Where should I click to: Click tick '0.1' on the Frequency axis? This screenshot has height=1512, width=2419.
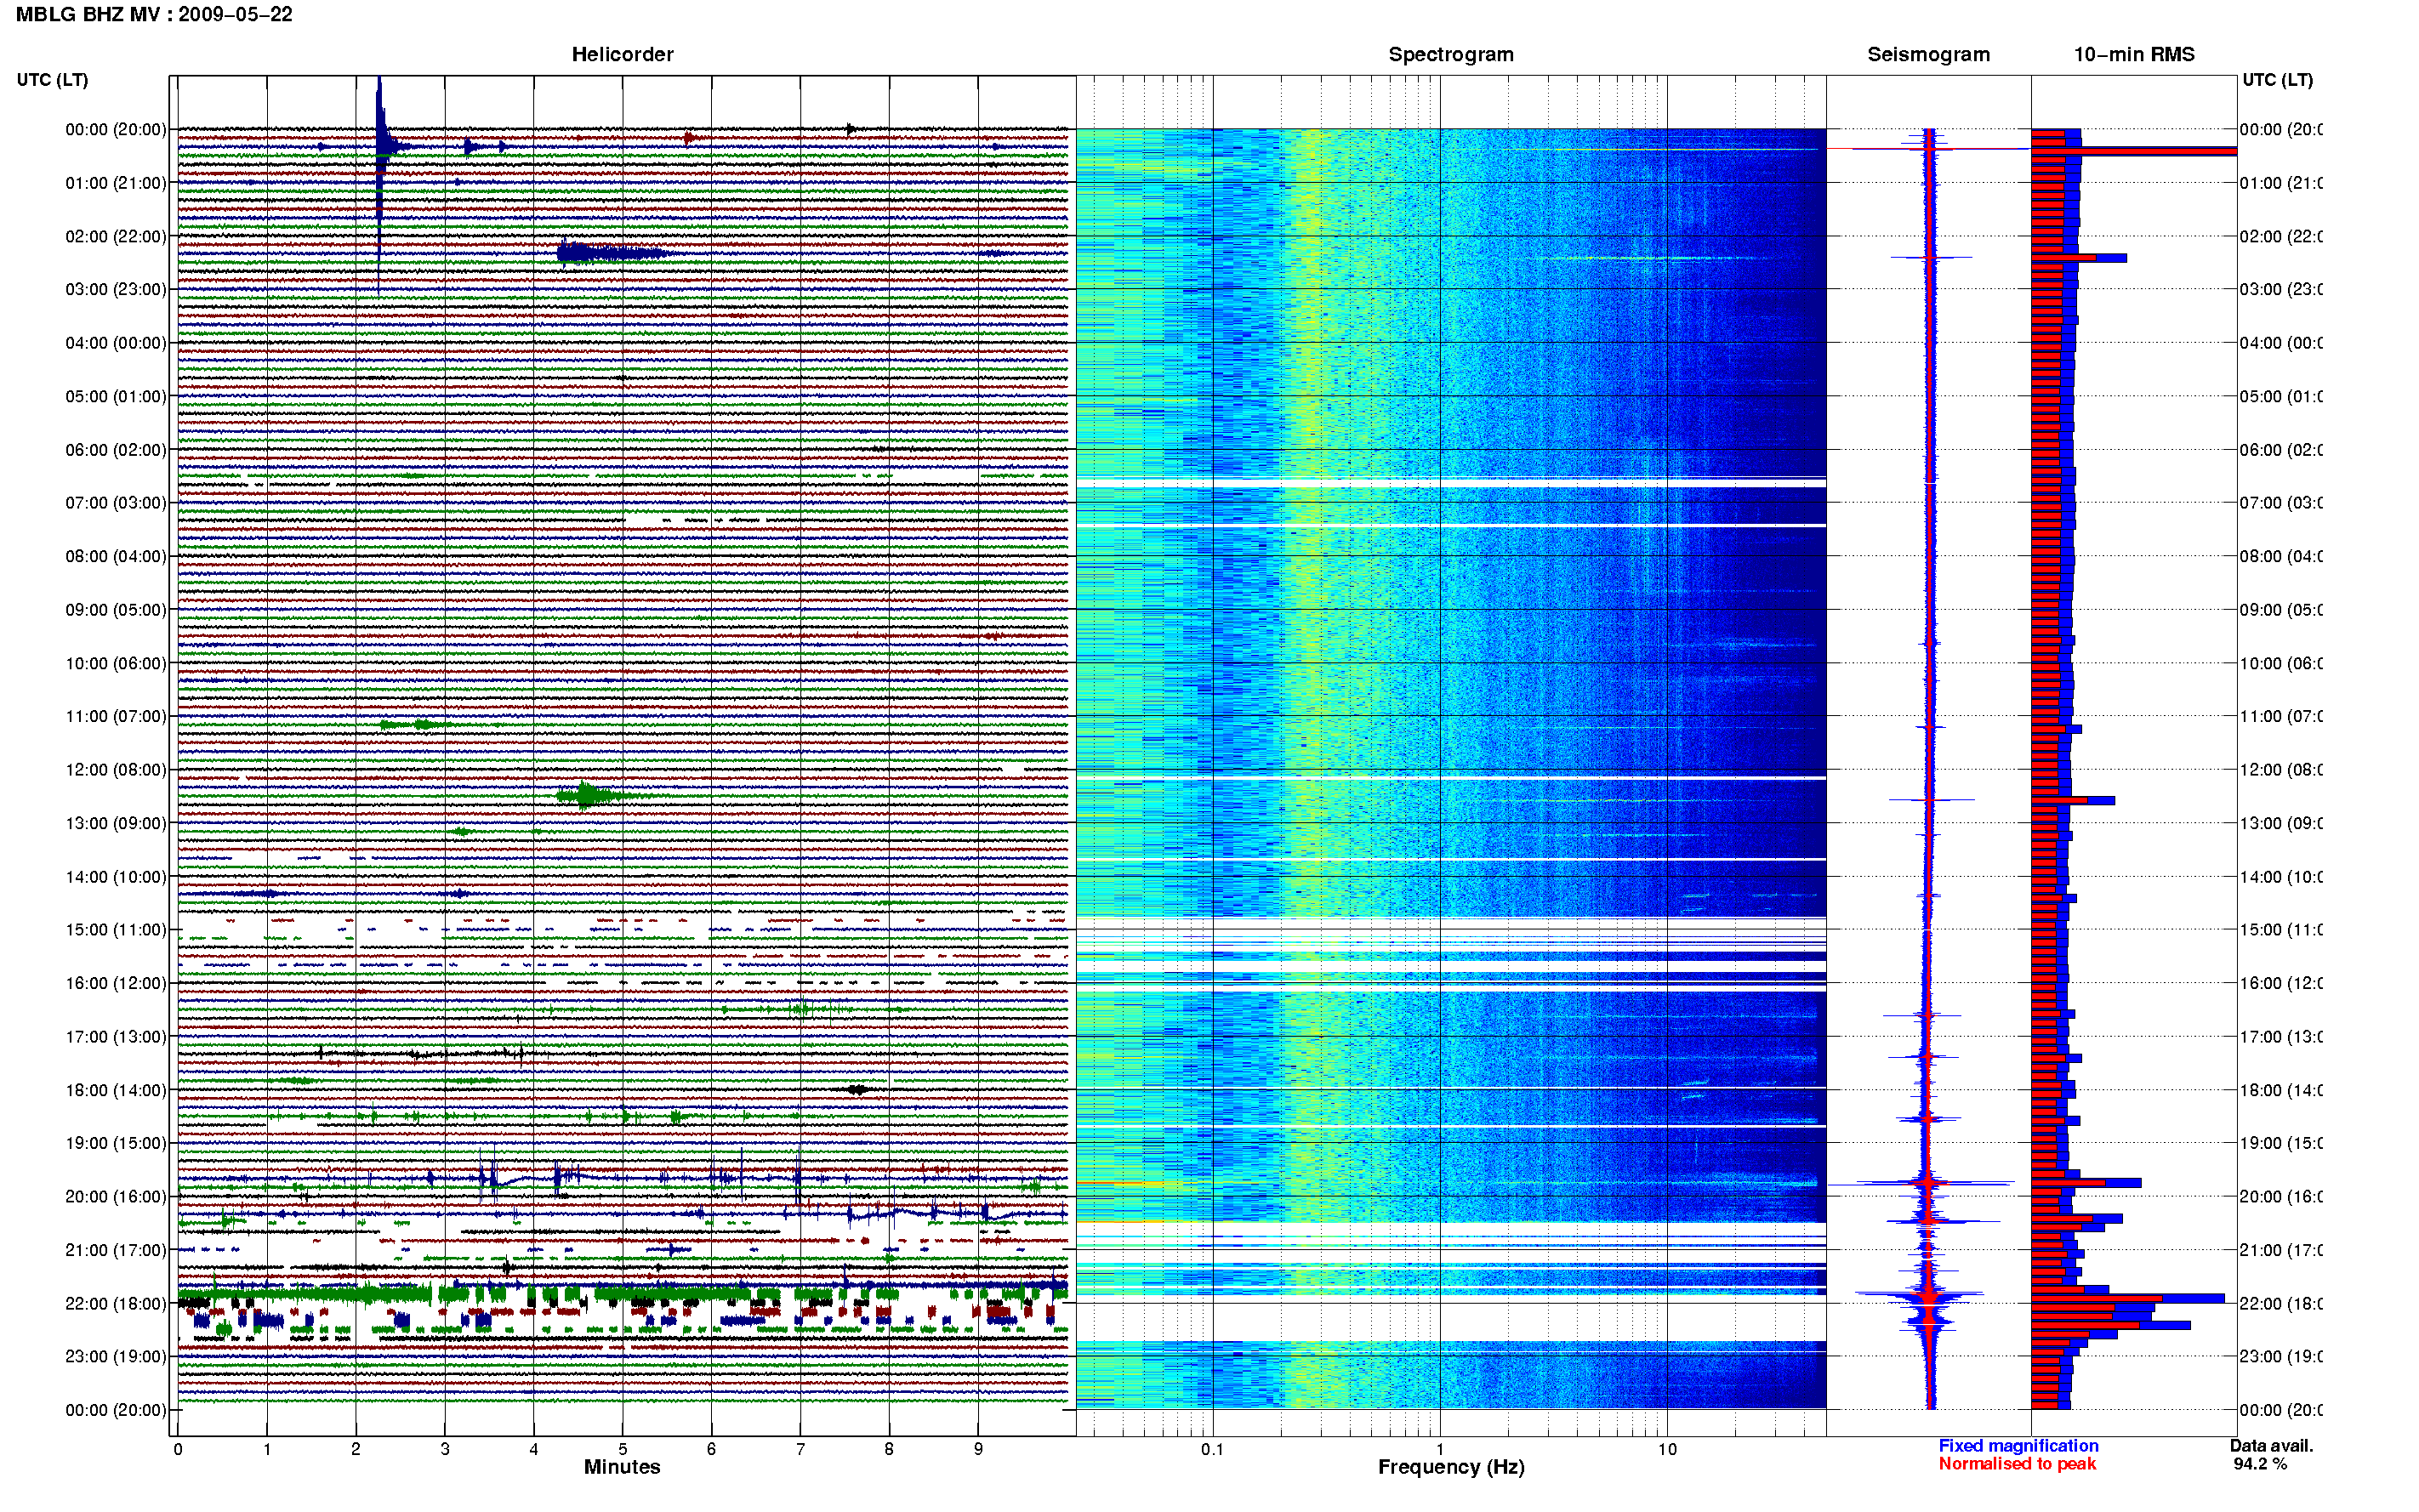pos(1212,1449)
